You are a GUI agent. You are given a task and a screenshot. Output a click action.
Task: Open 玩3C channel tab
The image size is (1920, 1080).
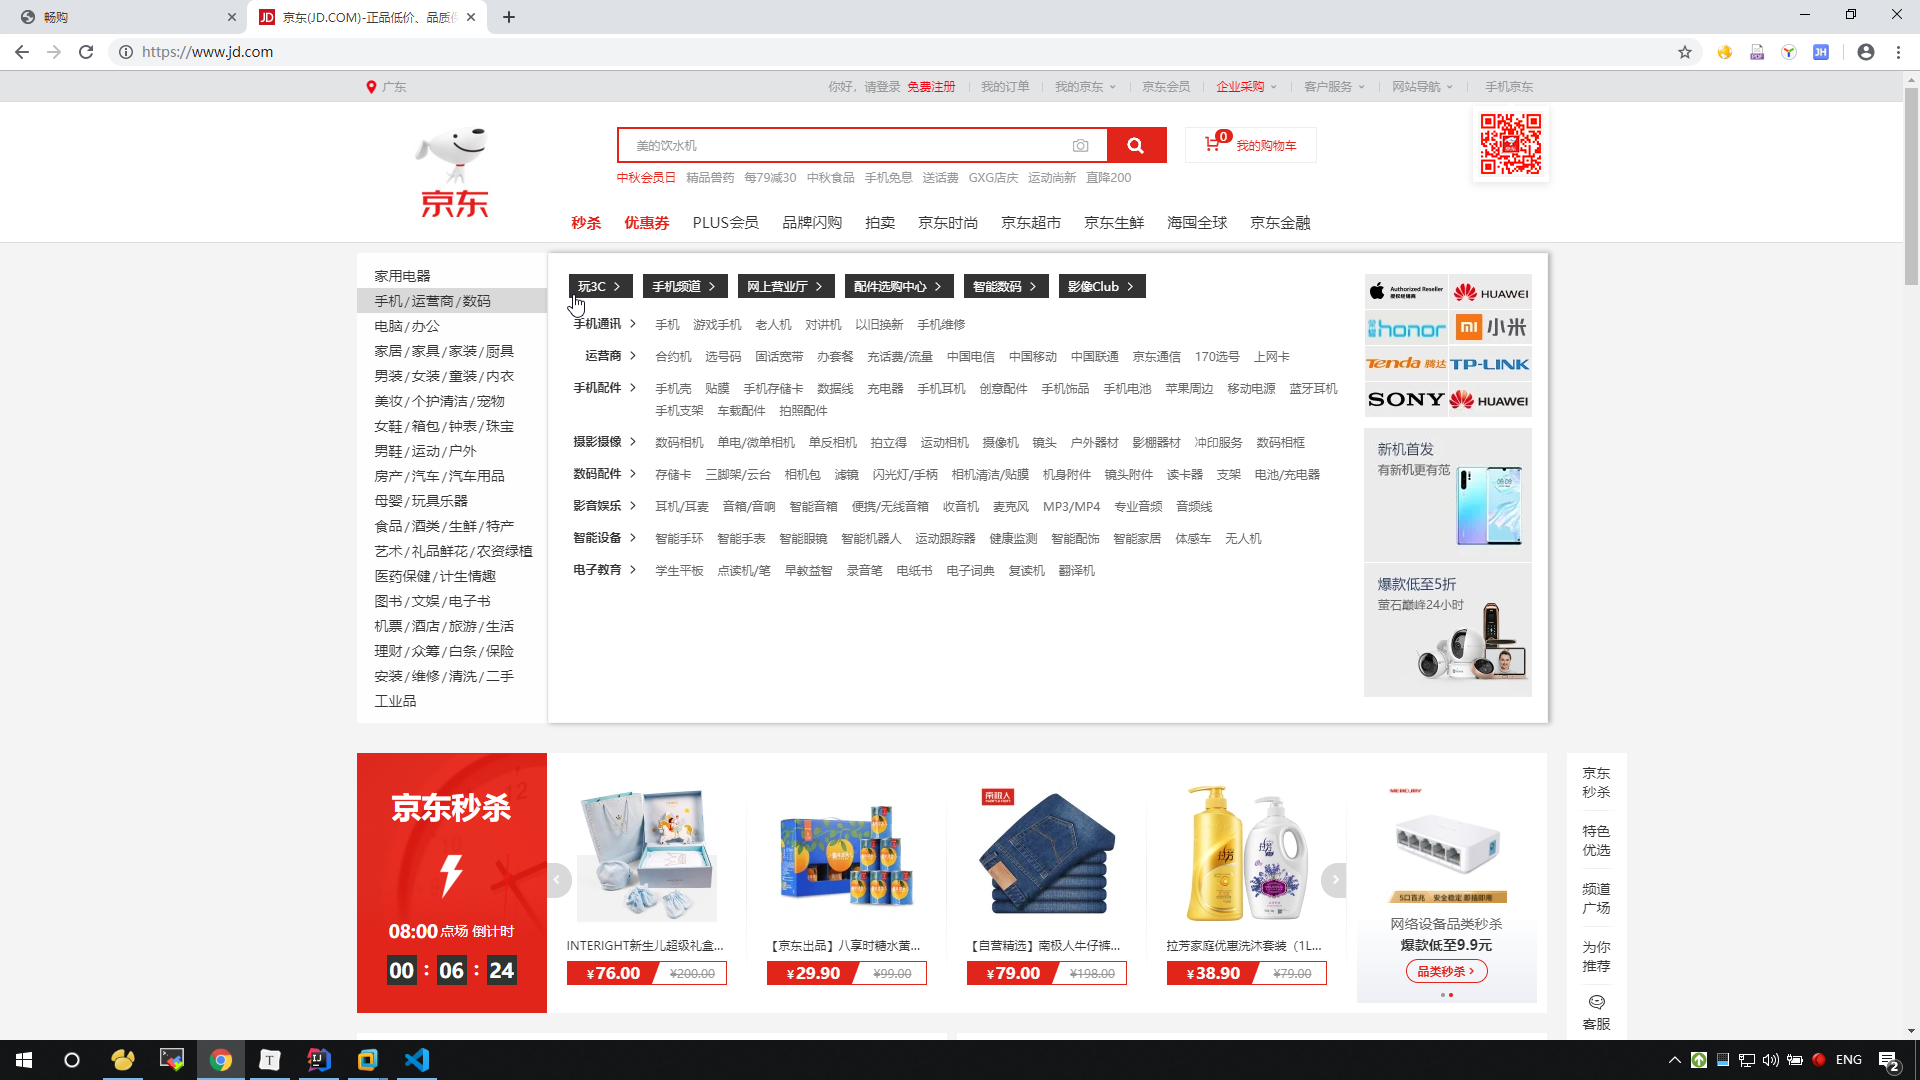pyautogui.click(x=600, y=286)
